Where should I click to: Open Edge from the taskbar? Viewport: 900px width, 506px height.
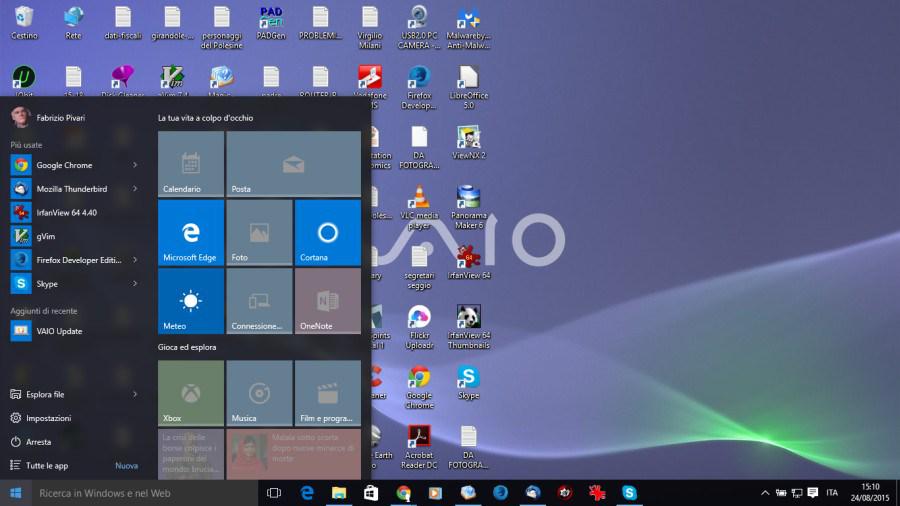click(x=307, y=493)
